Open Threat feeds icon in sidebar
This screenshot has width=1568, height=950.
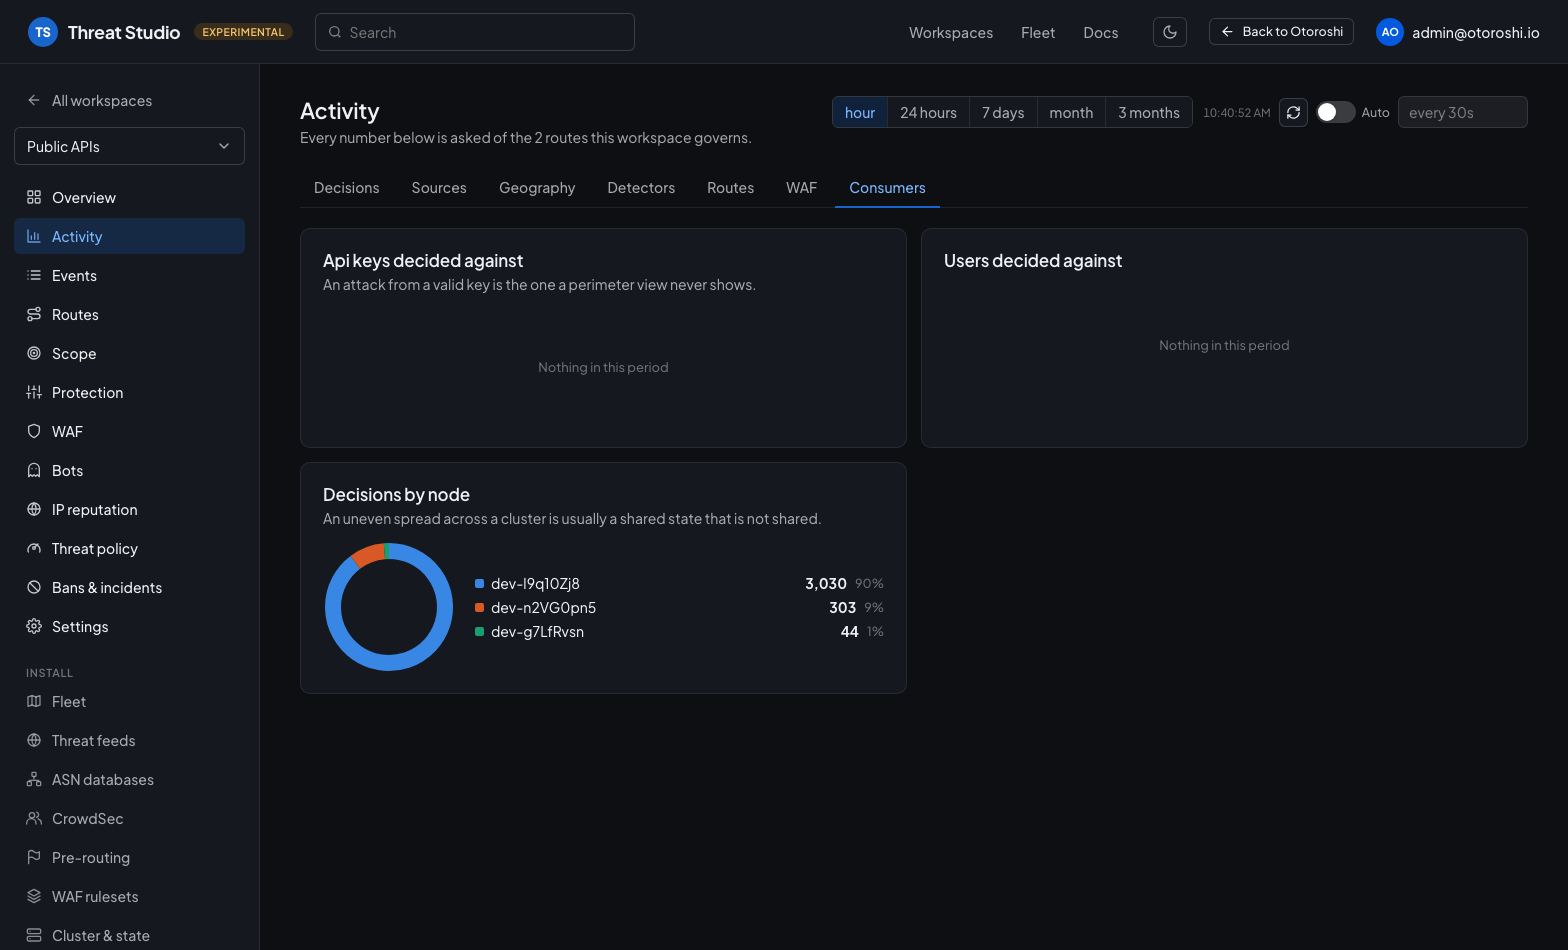pos(34,741)
